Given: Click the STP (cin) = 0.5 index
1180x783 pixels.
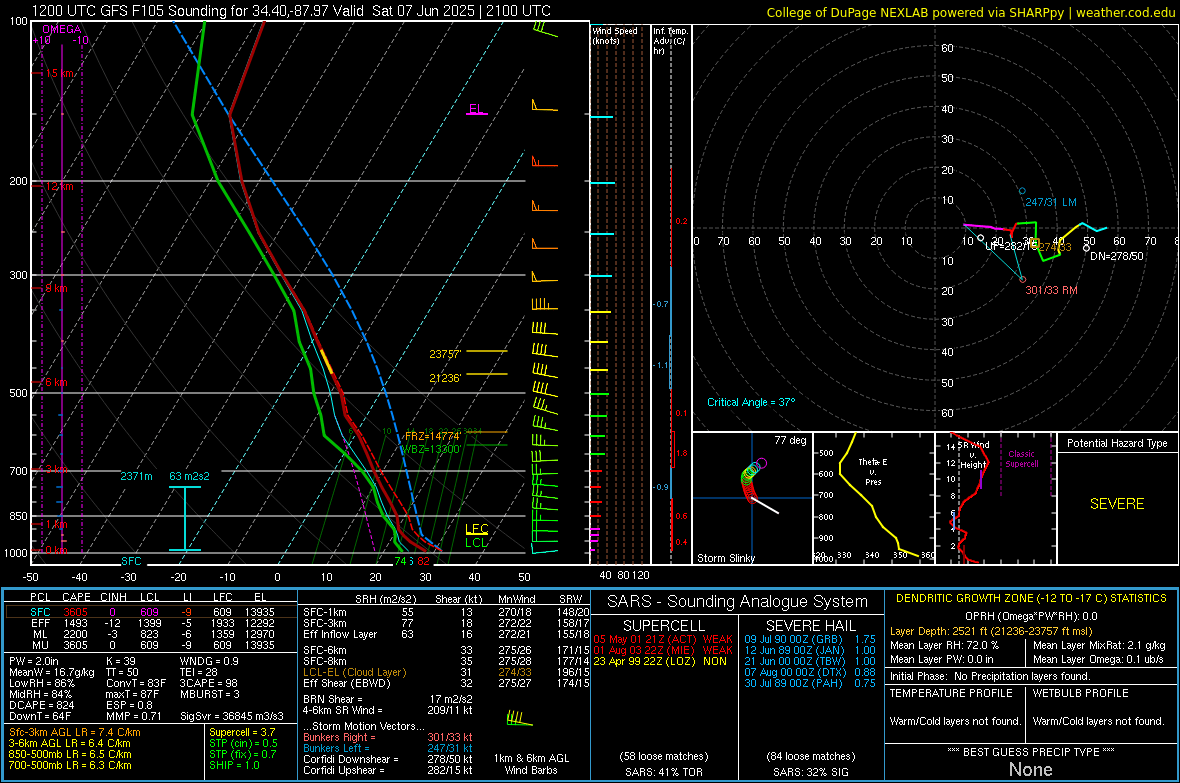Looking at the screenshot, I should 243,743.
